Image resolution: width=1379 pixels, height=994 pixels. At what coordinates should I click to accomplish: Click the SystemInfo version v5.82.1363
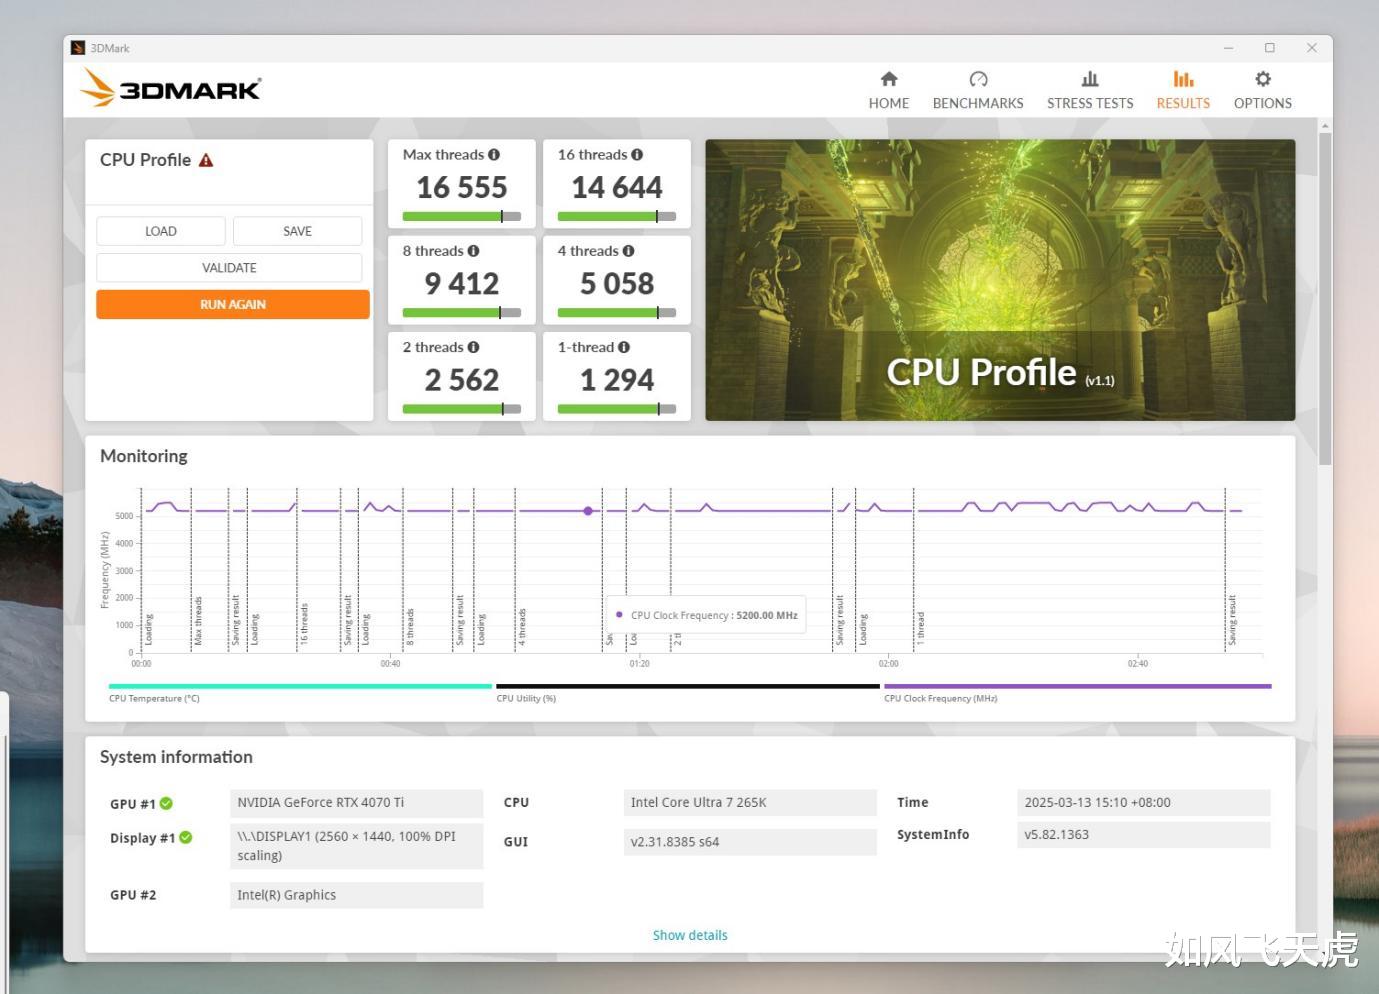1144,835
